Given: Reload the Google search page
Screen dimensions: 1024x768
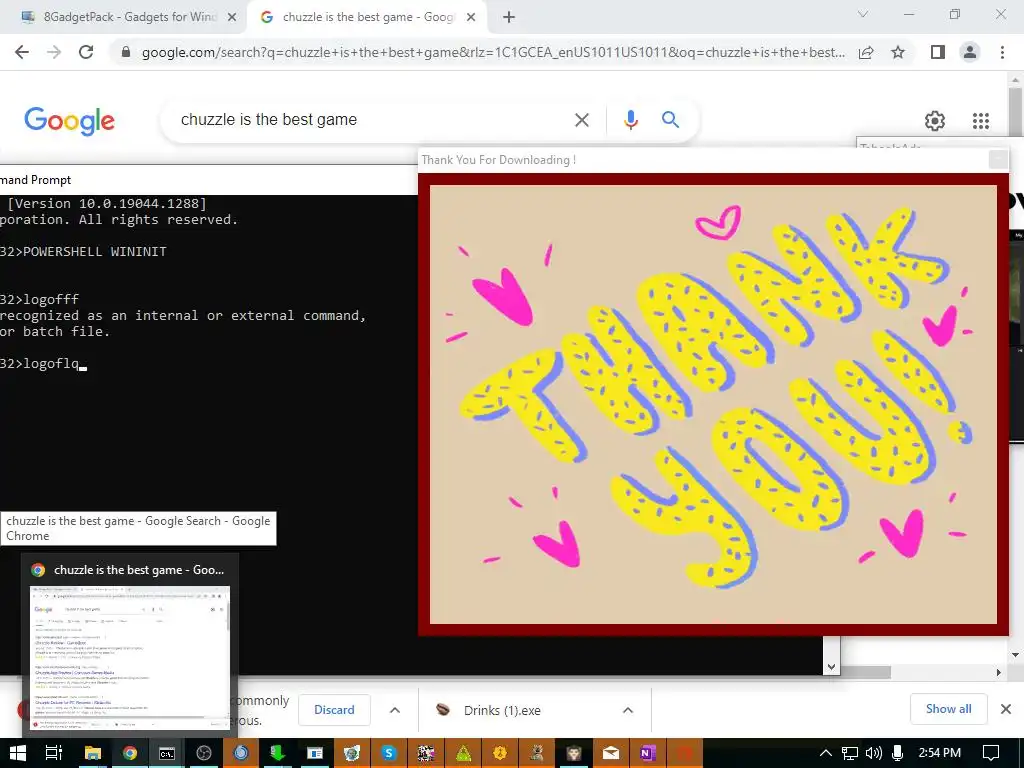Looking at the screenshot, I should pos(86,52).
